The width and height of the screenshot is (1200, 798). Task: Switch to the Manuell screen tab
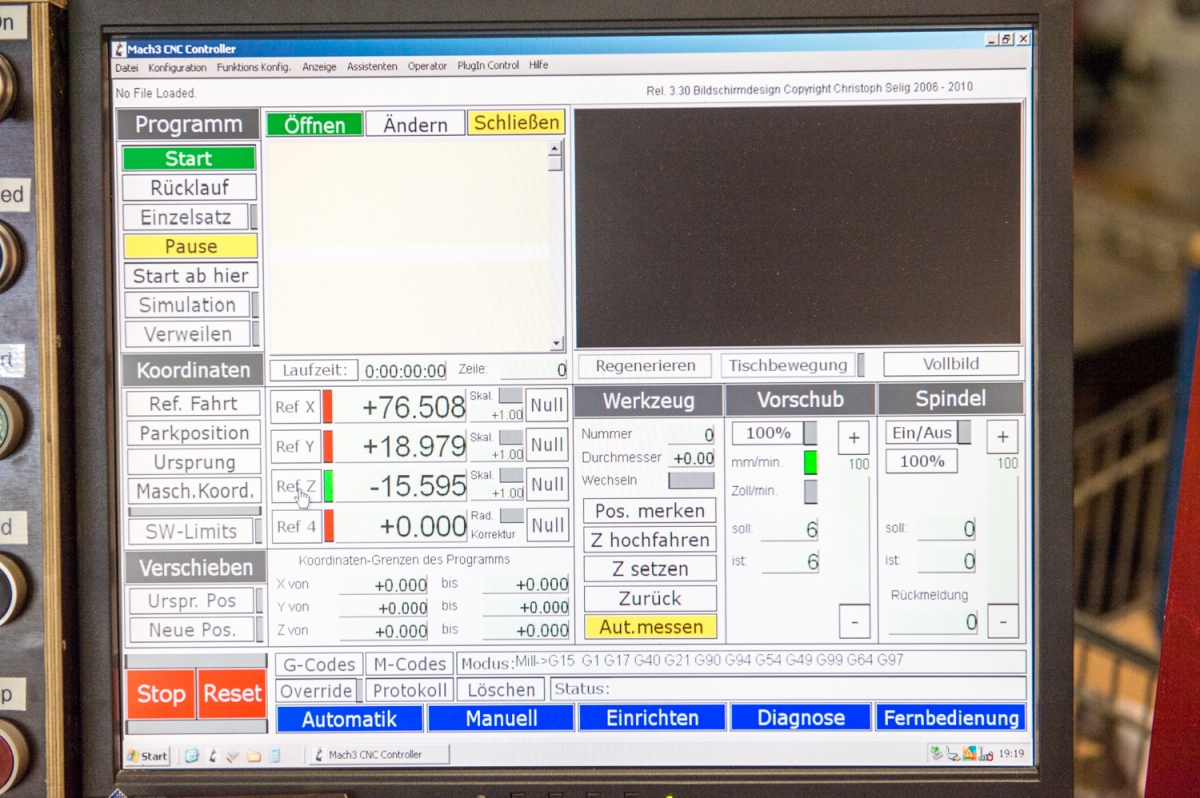tap(501, 718)
